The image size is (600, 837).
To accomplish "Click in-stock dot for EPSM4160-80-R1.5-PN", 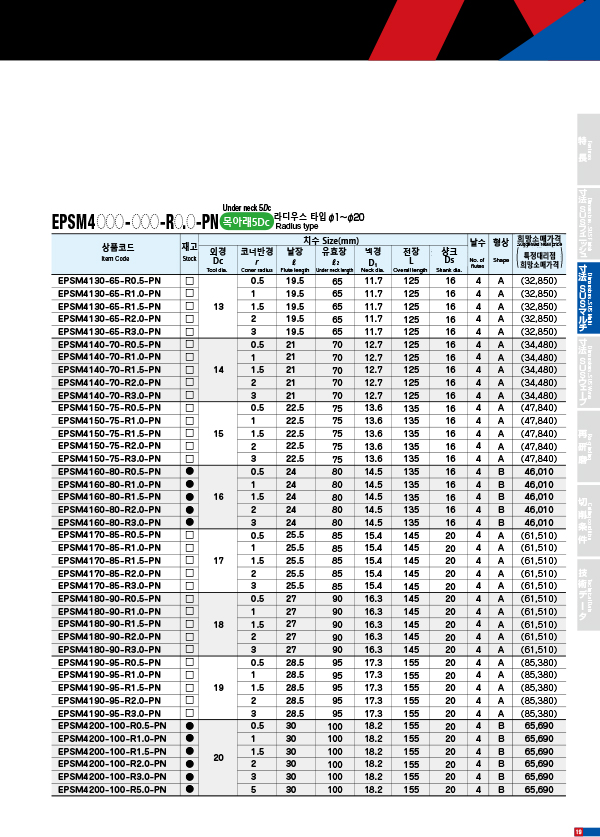I will point(190,497).
